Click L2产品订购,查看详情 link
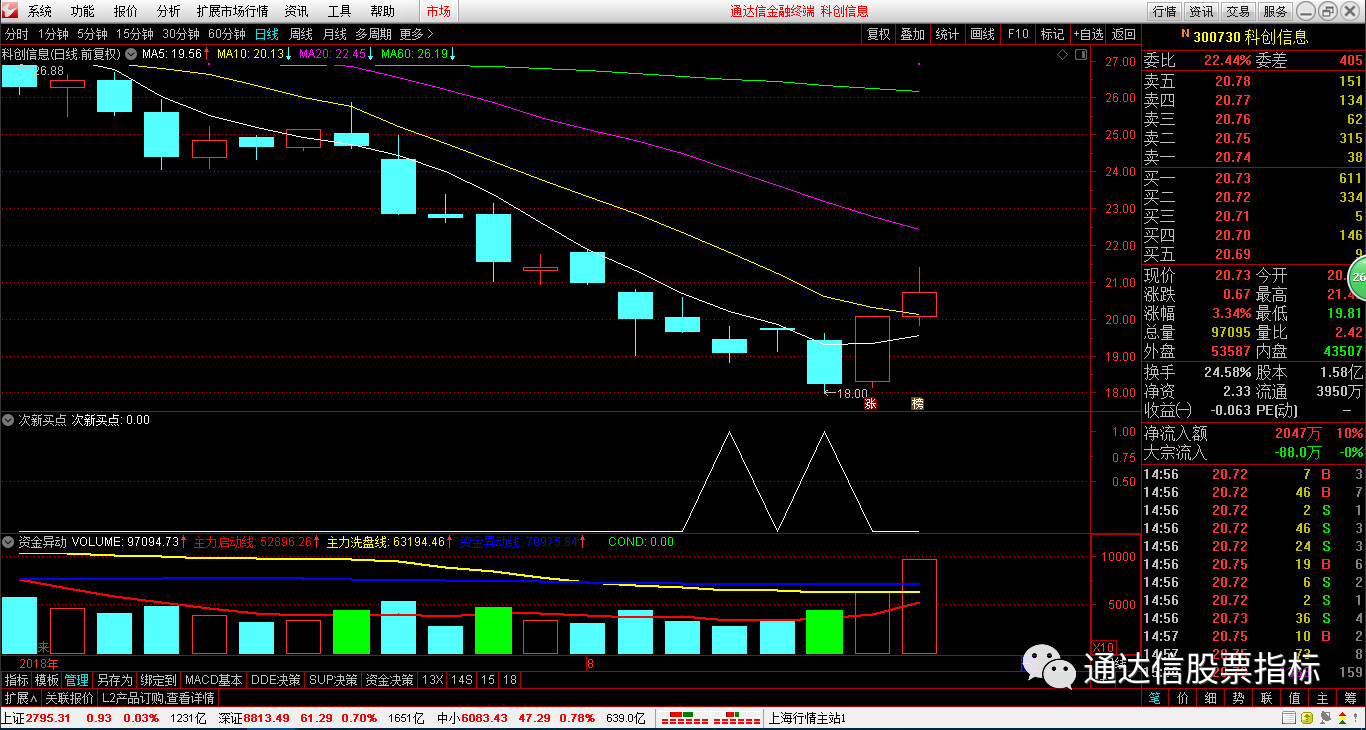The height and width of the screenshot is (730, 1366). [x=158, y=698]
